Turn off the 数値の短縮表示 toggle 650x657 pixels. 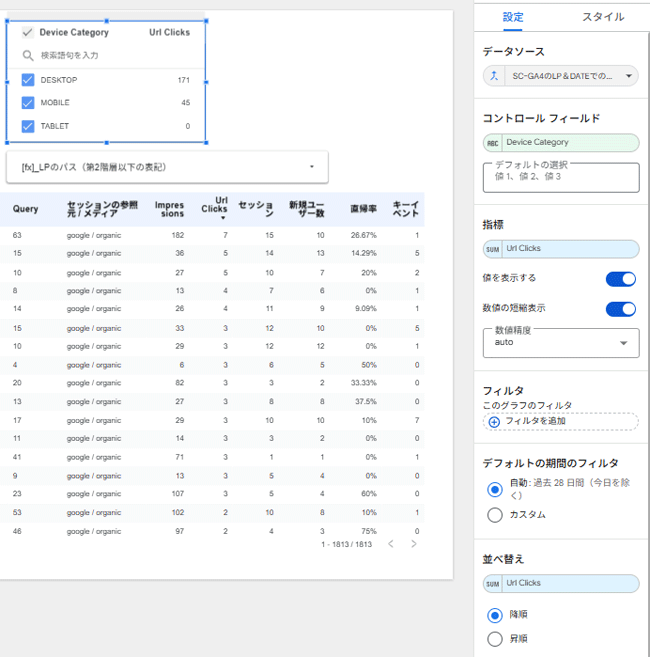(621, 309)
